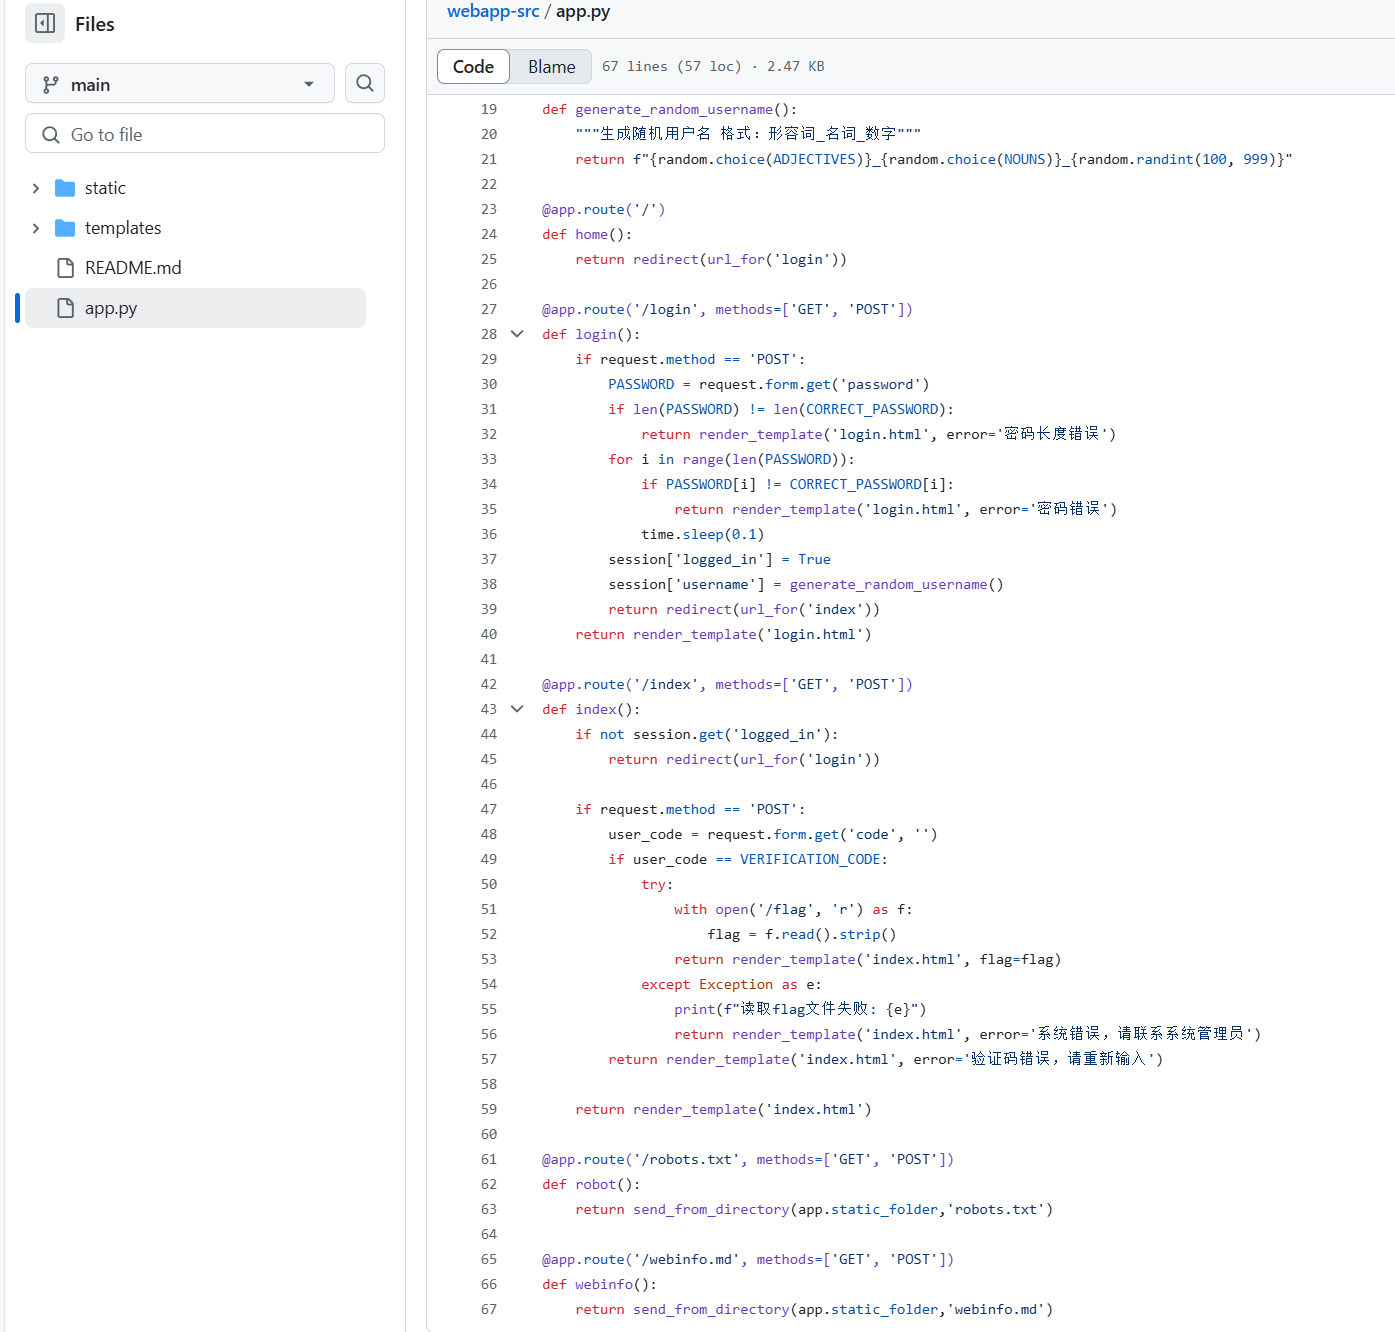Expand the static folder chevron
Viewport: 1395px width, 1332px height.
tap(36, 188)
